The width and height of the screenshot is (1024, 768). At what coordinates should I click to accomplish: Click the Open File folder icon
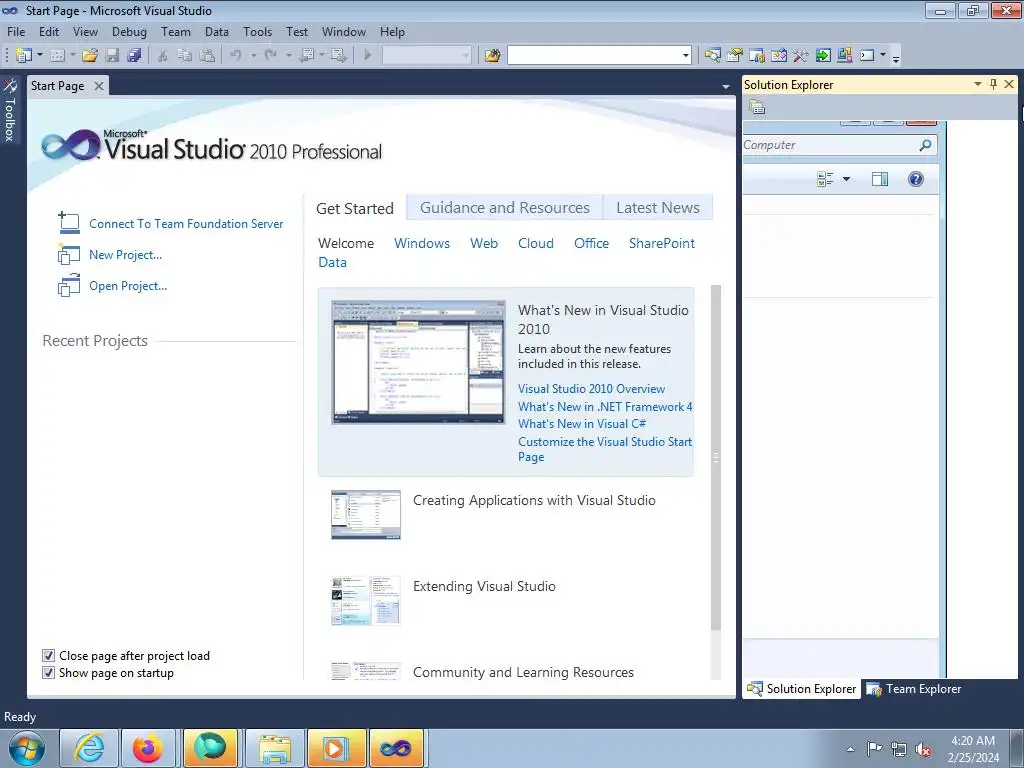click(x=90, y=56)
